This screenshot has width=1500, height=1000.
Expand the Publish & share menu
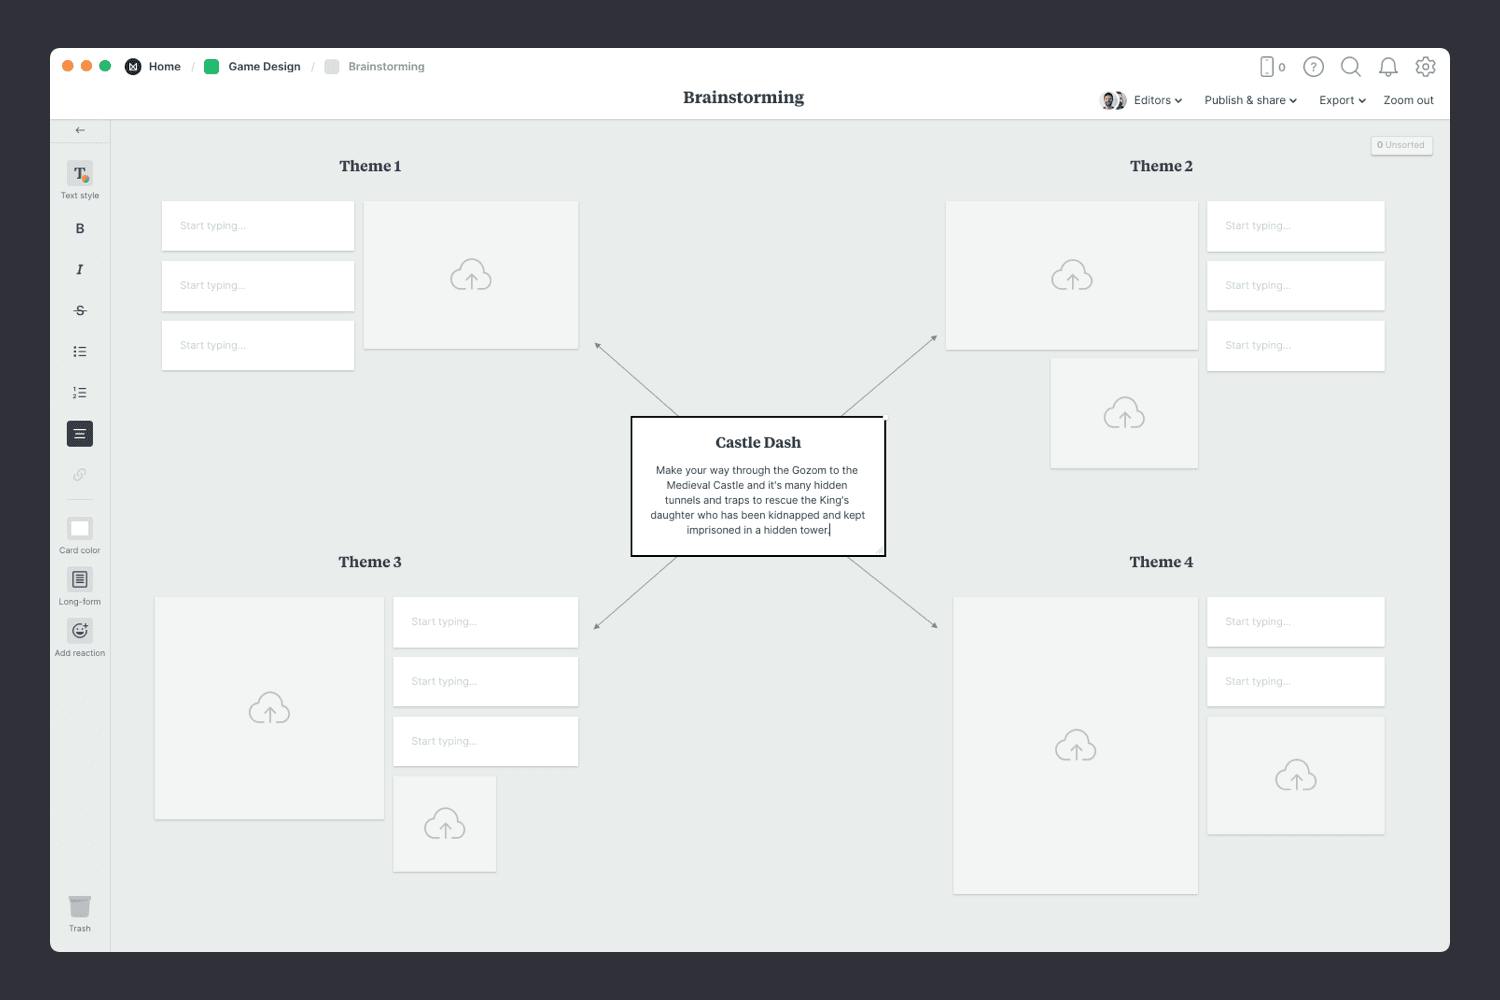click(1249, 100)
